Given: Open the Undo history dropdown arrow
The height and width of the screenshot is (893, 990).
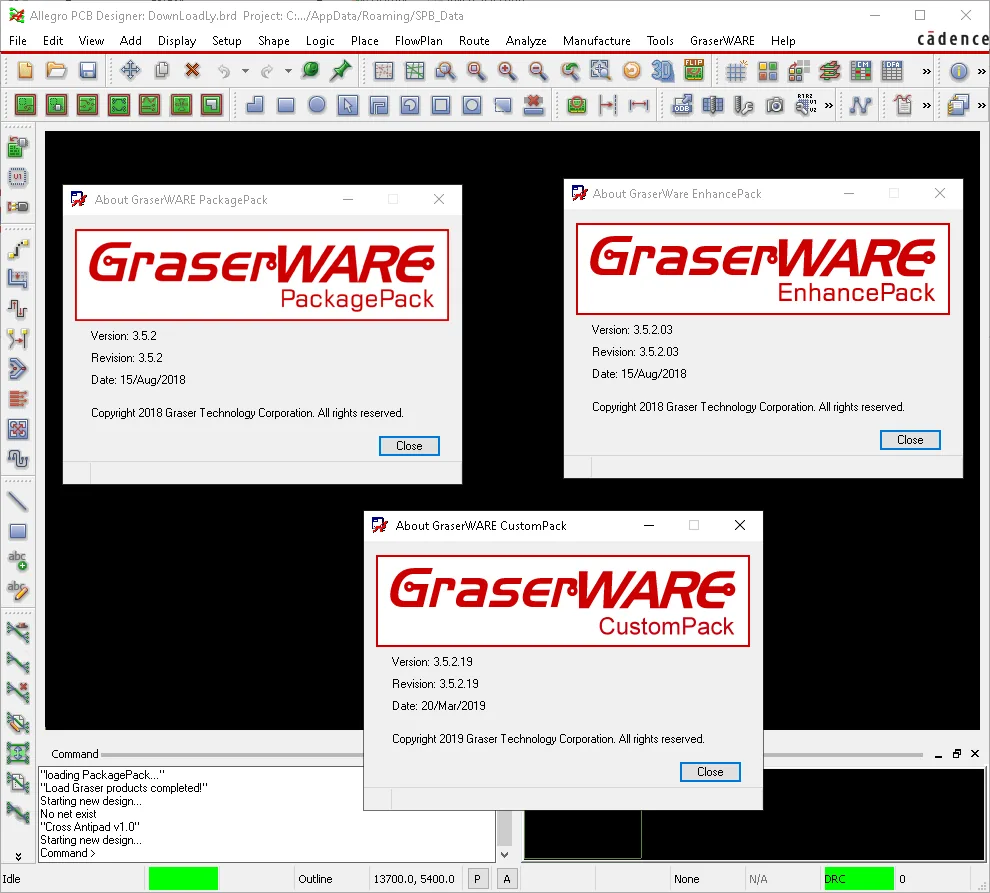Looking at the screenshot, I should (x=245, y=71).
